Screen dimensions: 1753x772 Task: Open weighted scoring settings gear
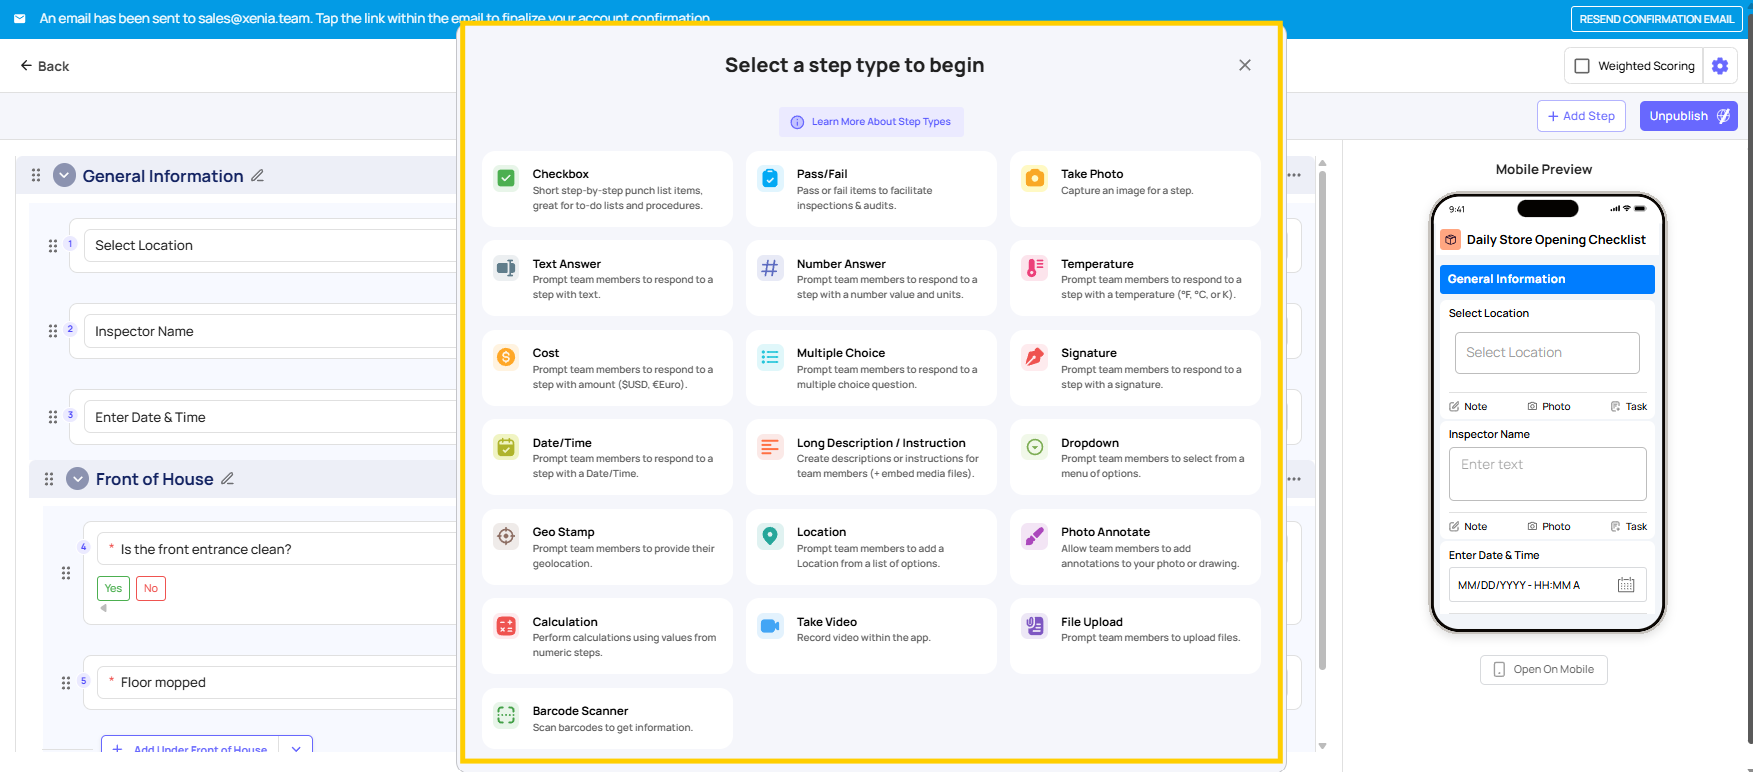pos(1720,66)
